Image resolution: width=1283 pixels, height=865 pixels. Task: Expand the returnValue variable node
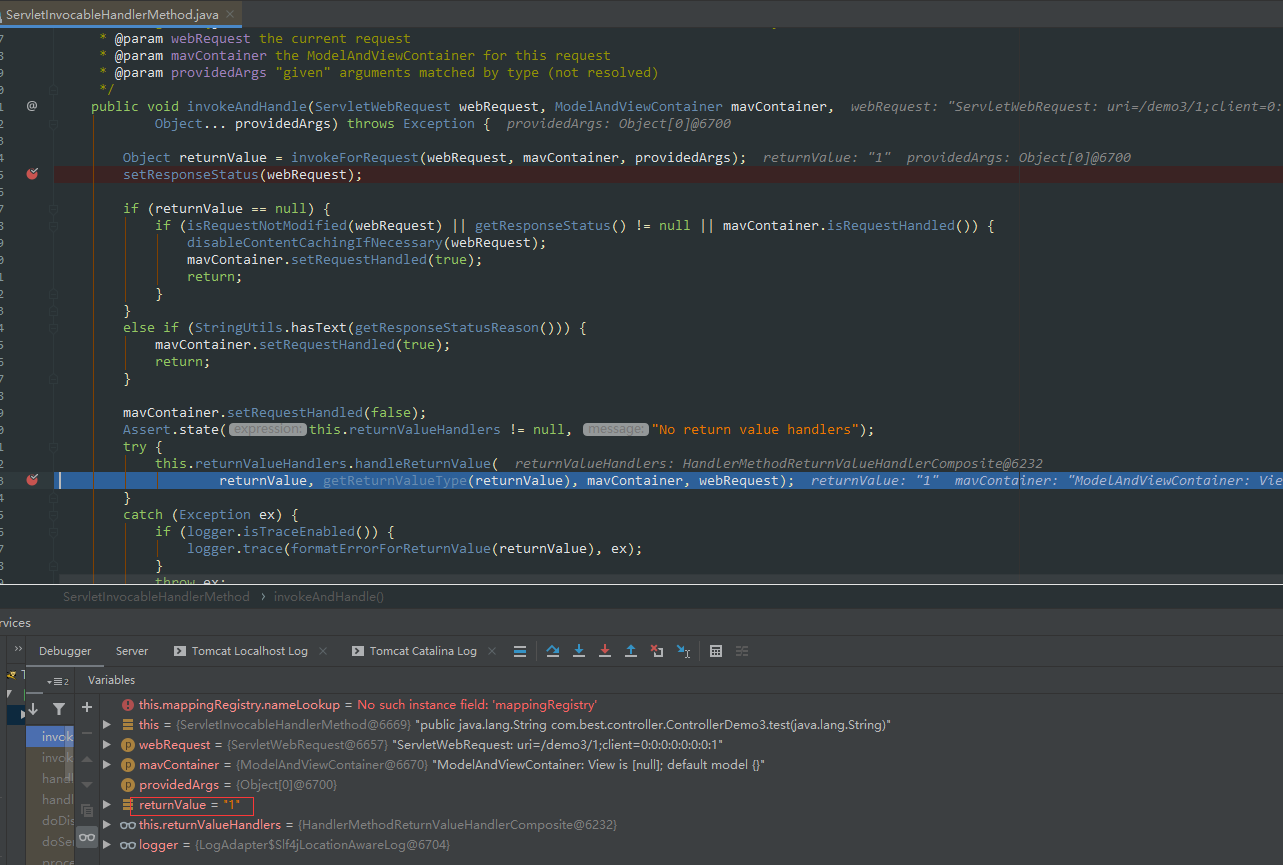[107, 805]
